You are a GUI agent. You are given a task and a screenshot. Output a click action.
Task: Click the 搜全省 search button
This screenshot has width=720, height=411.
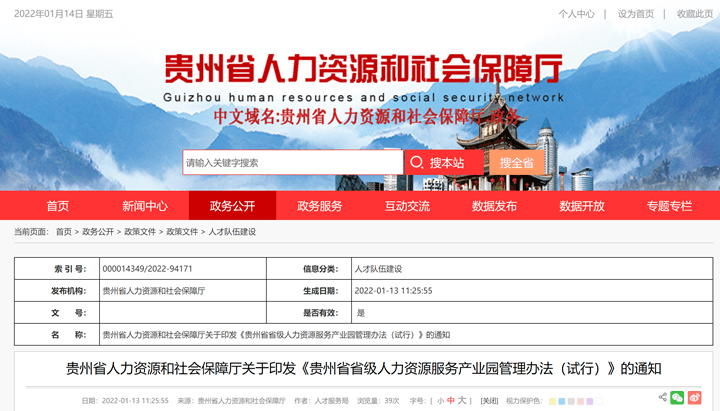517,163
